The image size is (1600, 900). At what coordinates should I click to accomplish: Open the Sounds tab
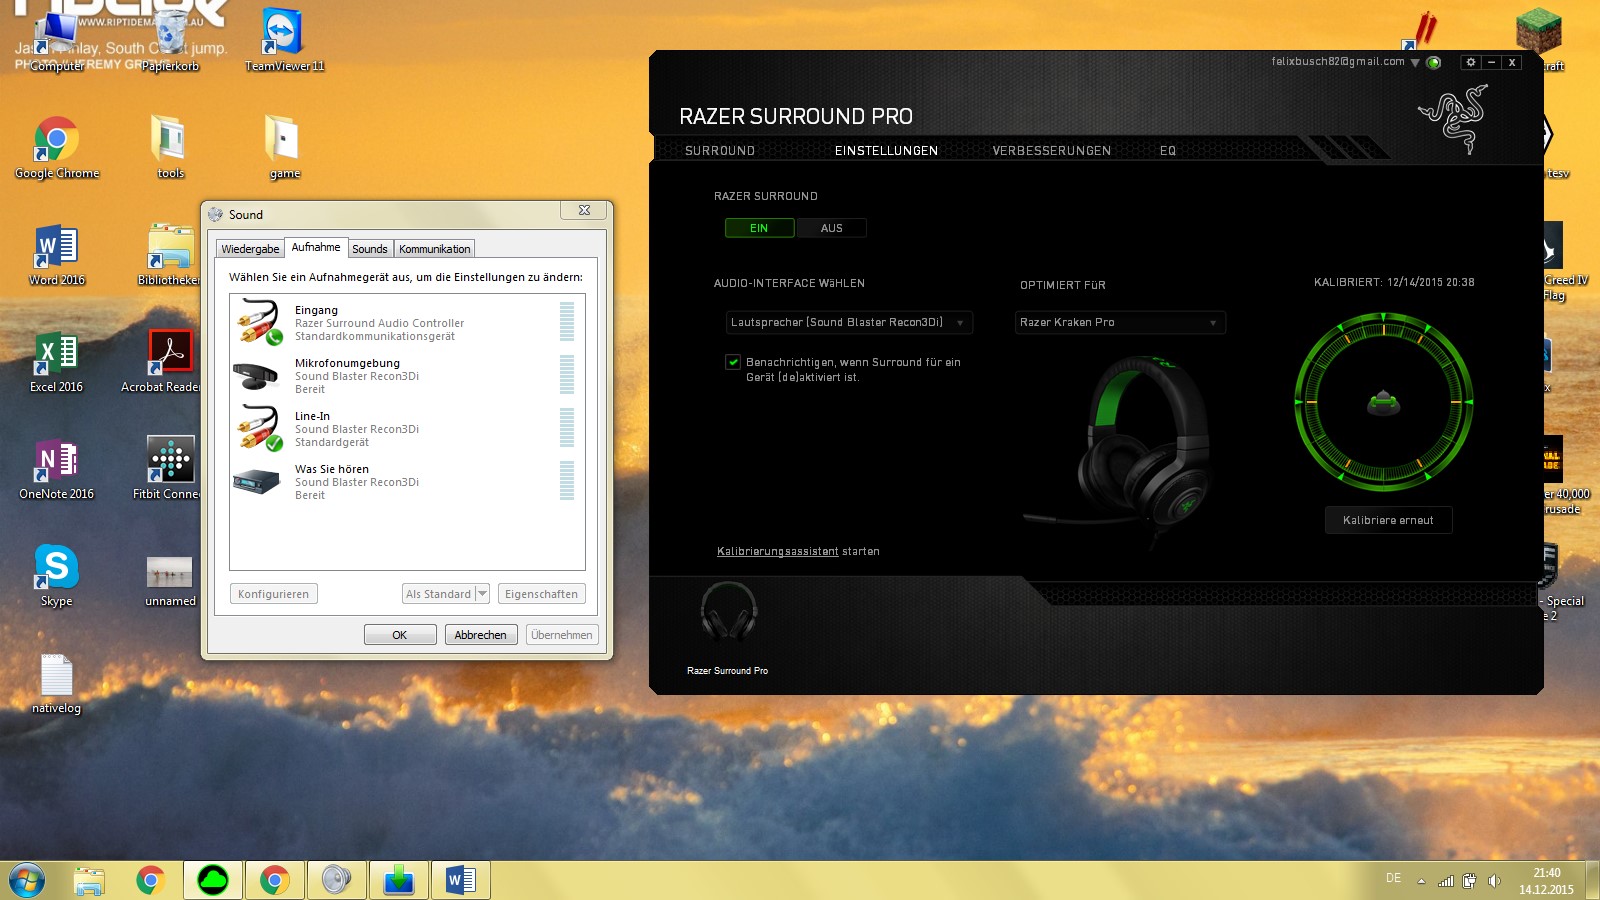370,249
